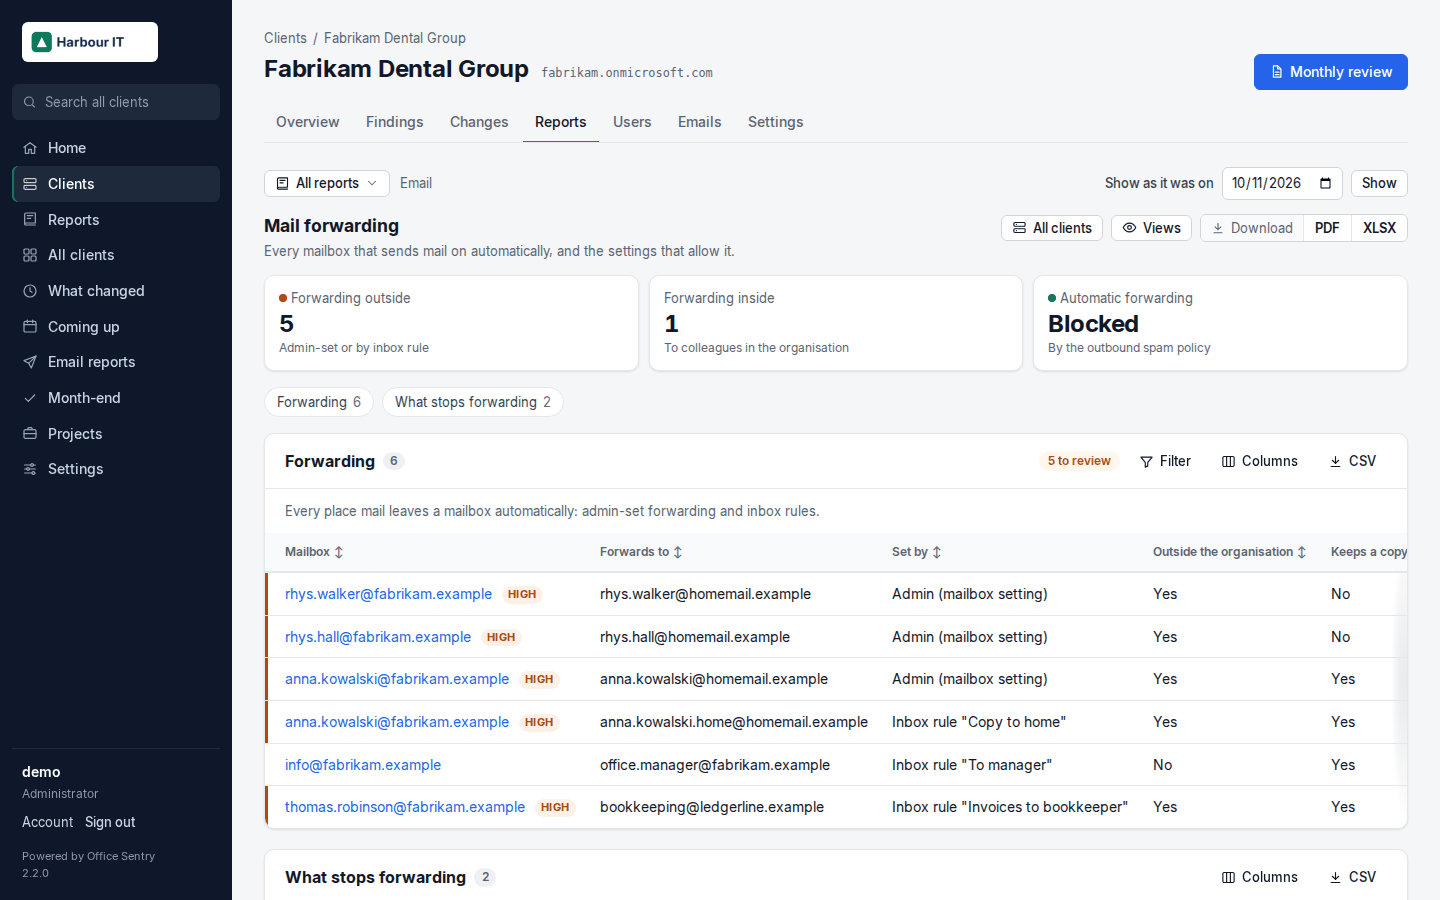
Task: Open the All reports dropdown
Action: tap(327, 183)
